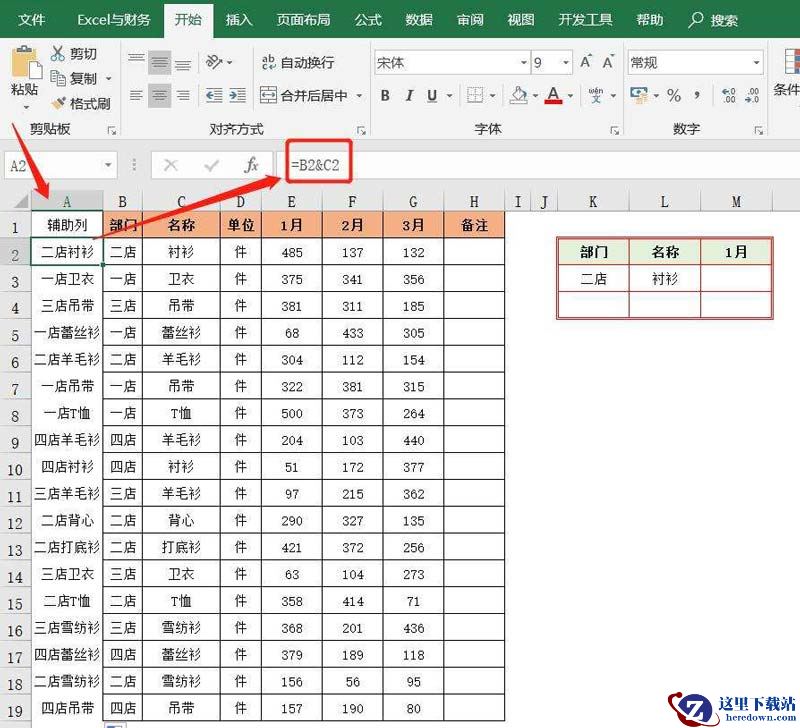The image size is (800, 728).
Task: Open borders dropdown arrow
Action: tap(493, 95)
